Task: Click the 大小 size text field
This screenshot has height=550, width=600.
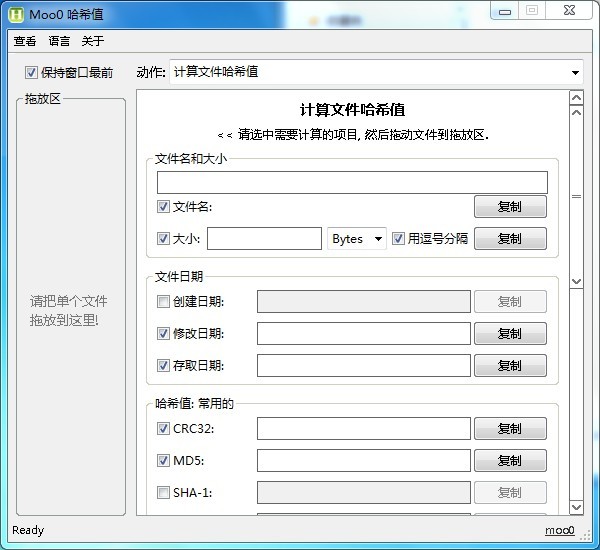Action: [x=263, y=239]
